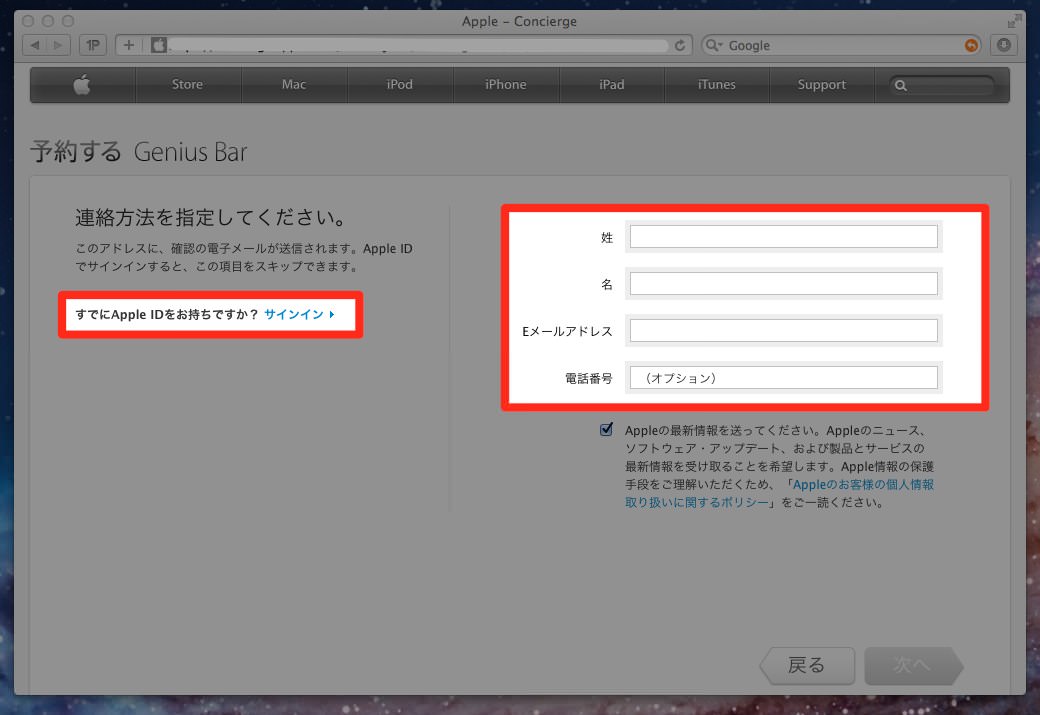
Task: Click the orange snapback arrow in search field
Action: pos(971,45)
